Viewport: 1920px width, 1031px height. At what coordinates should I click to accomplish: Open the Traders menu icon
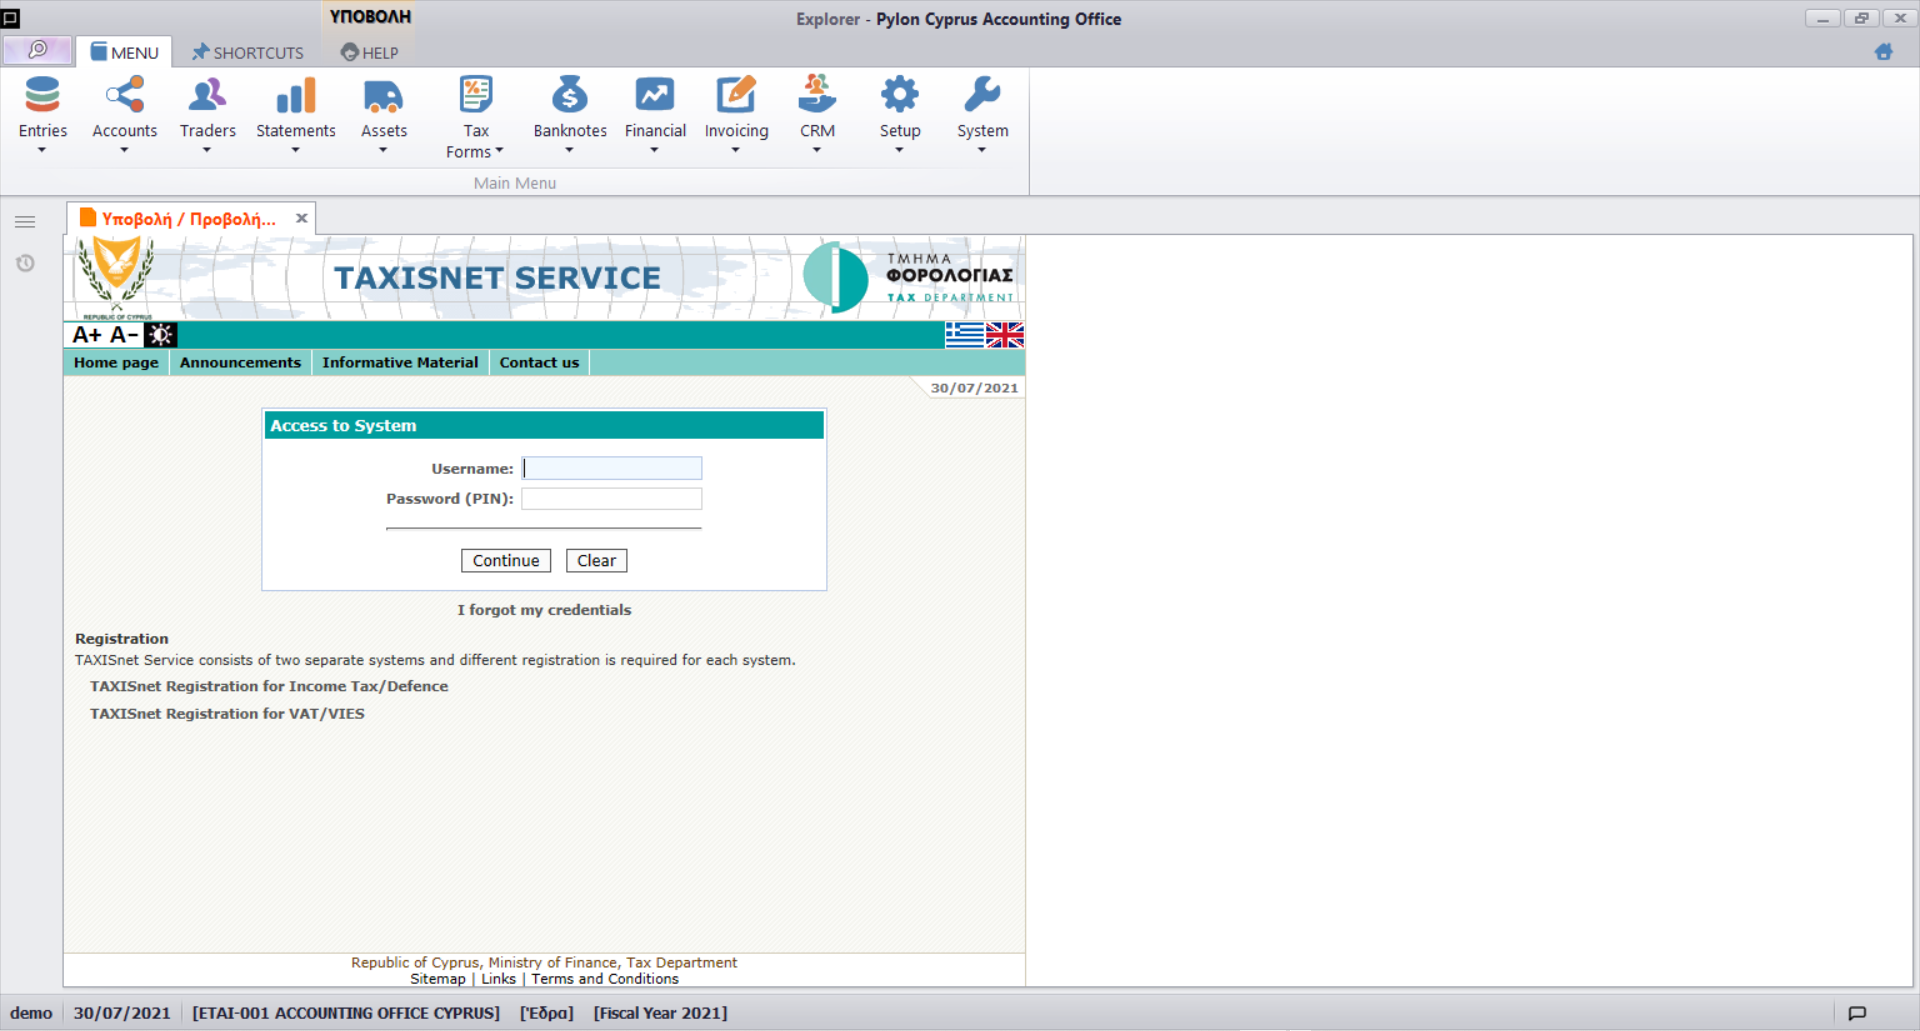tap(207, 96)
